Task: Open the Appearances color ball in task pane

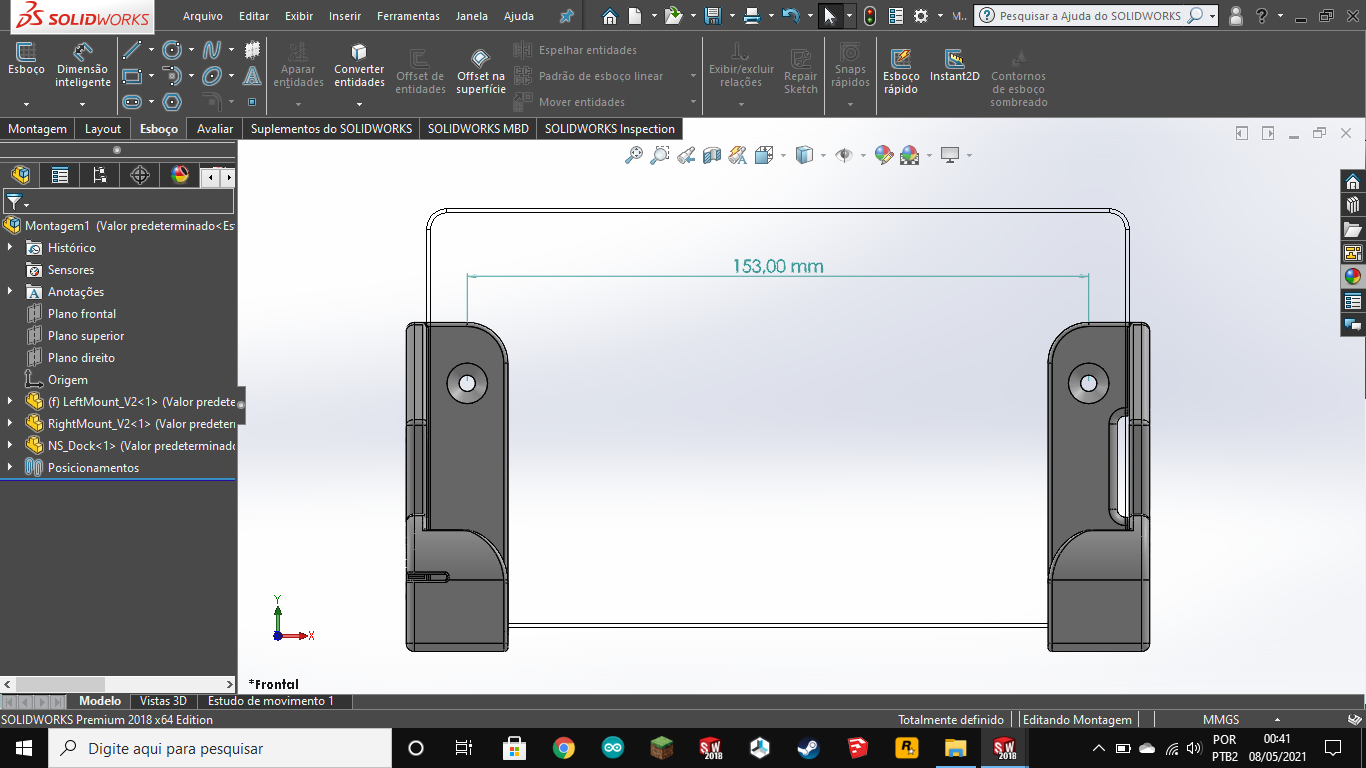Action: click(x=1353, y=277)
